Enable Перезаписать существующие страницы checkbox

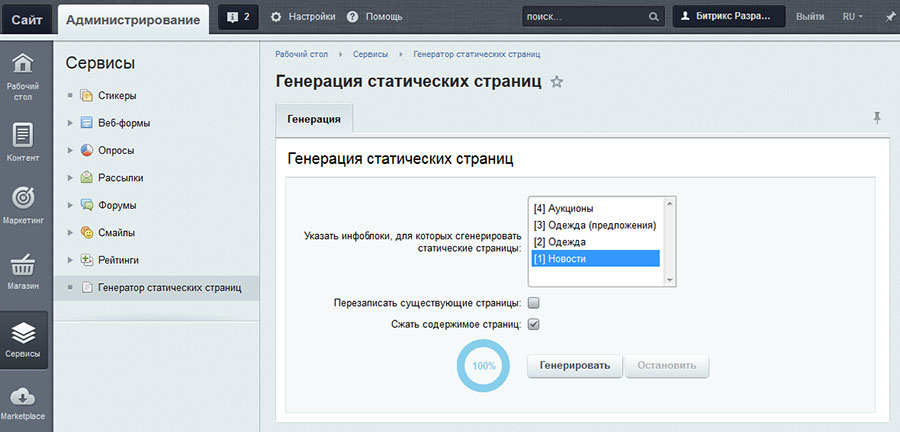[534, 302]
